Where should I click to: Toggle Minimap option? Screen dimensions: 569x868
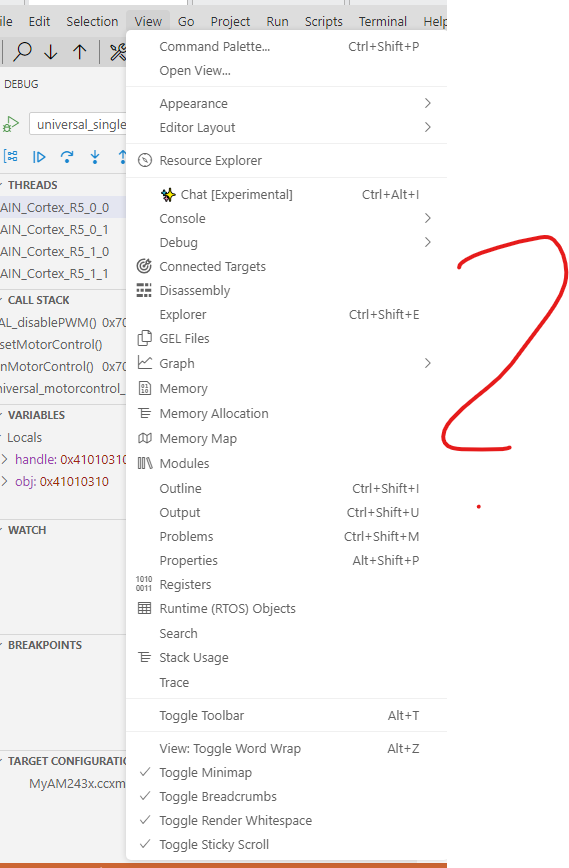tap(286, 772)
